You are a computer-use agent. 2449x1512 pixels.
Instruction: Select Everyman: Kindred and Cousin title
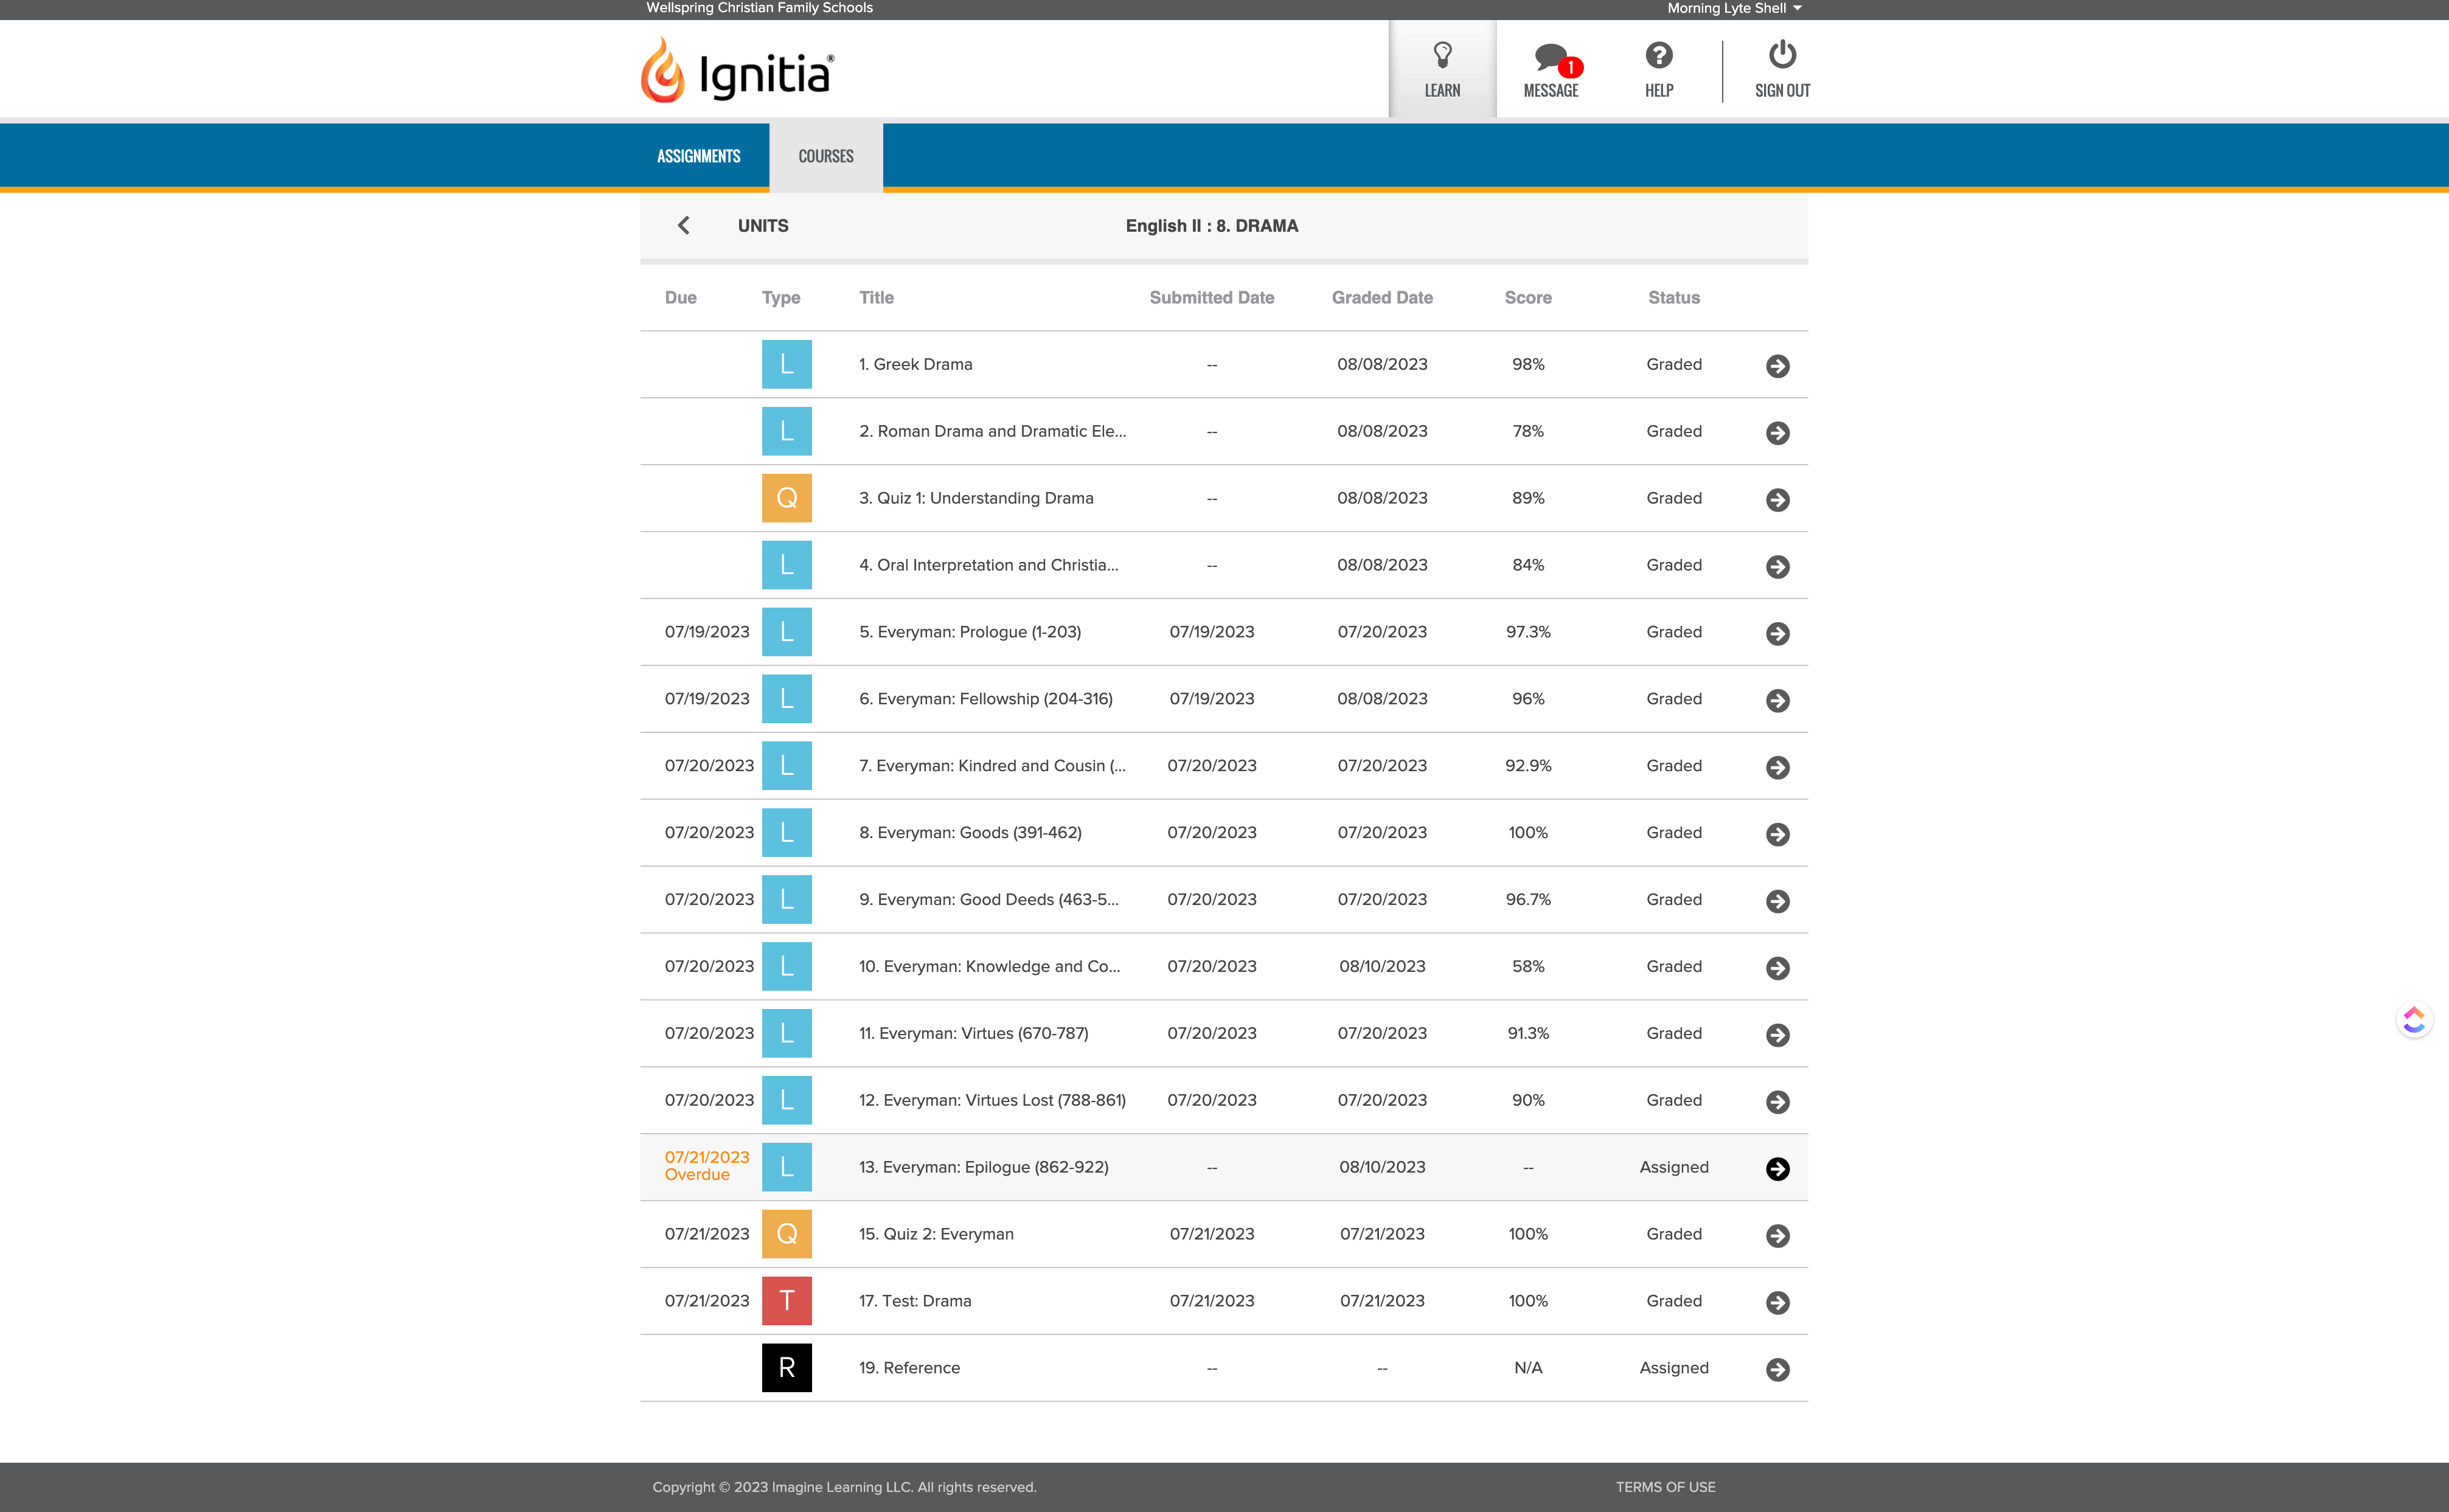click(992, 766)
